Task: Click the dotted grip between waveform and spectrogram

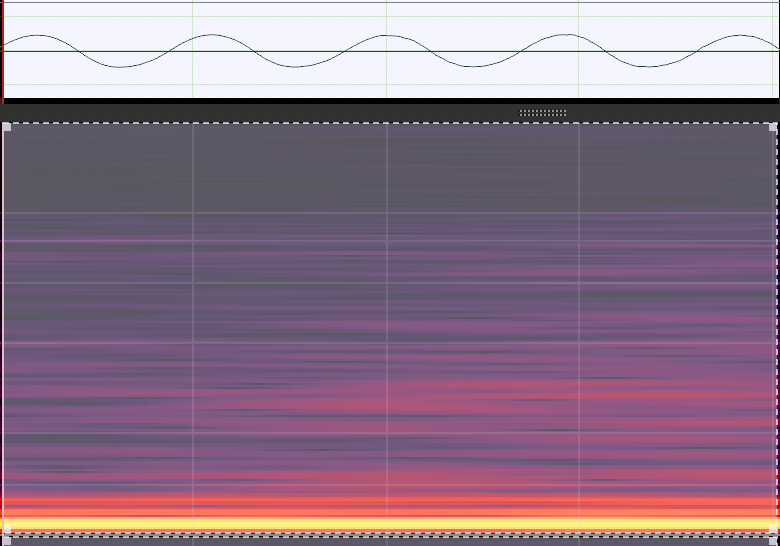Action: tap(543, 113)
